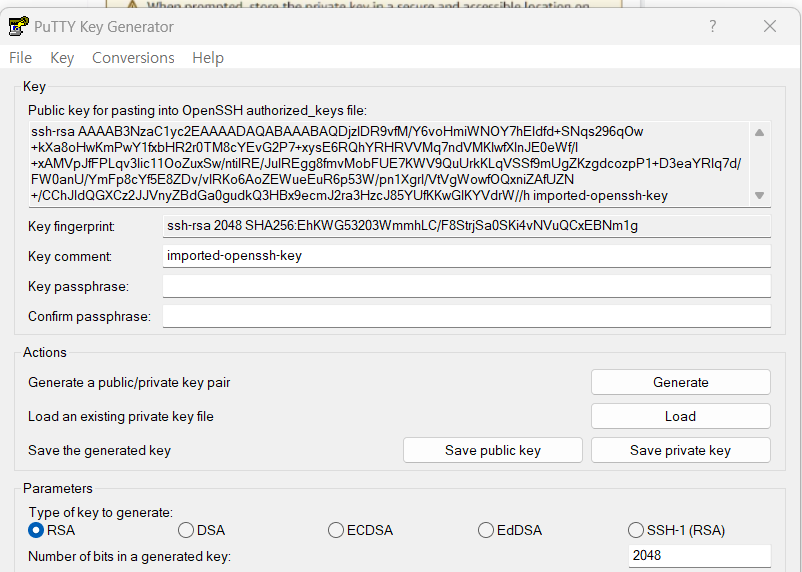Click 'Save the generated key' text
Screen dimensions: 802x572
tap(99, 451)
